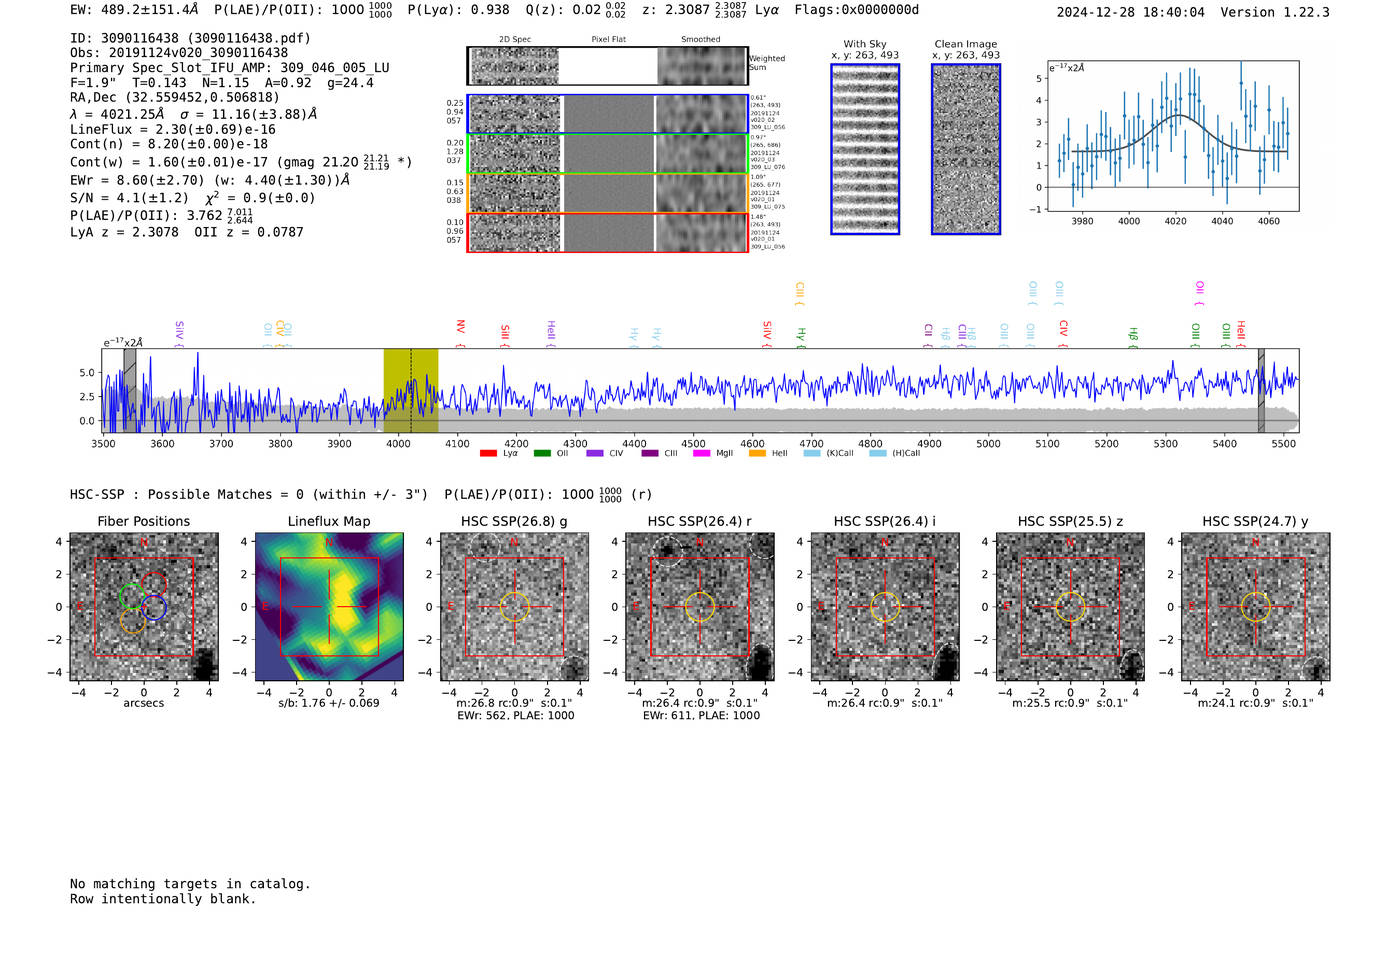
Task: Click the s/b: 1.76 +/- 0.069 label
Action: pyautogui.click(x=329, y=703)
